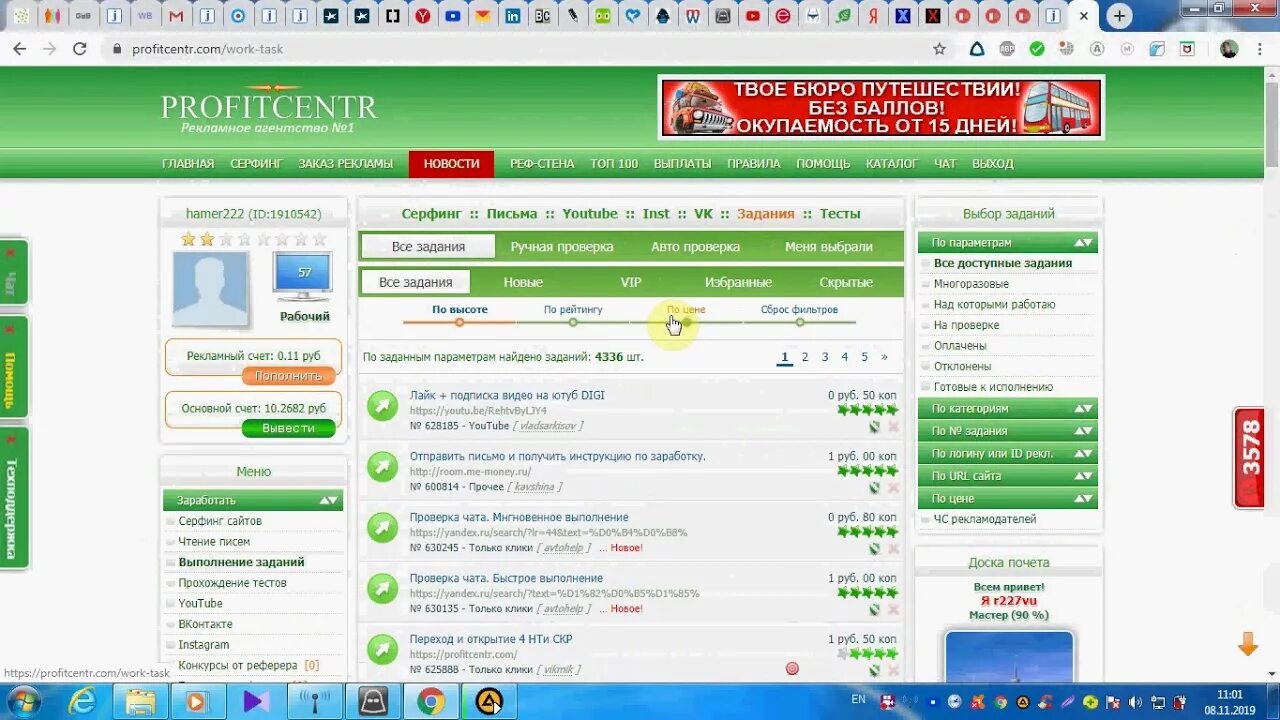This screenshot has width=1280, height=720.
Task: Add task № 628185 to favorites icon
Action: click(x=875, y=427)
